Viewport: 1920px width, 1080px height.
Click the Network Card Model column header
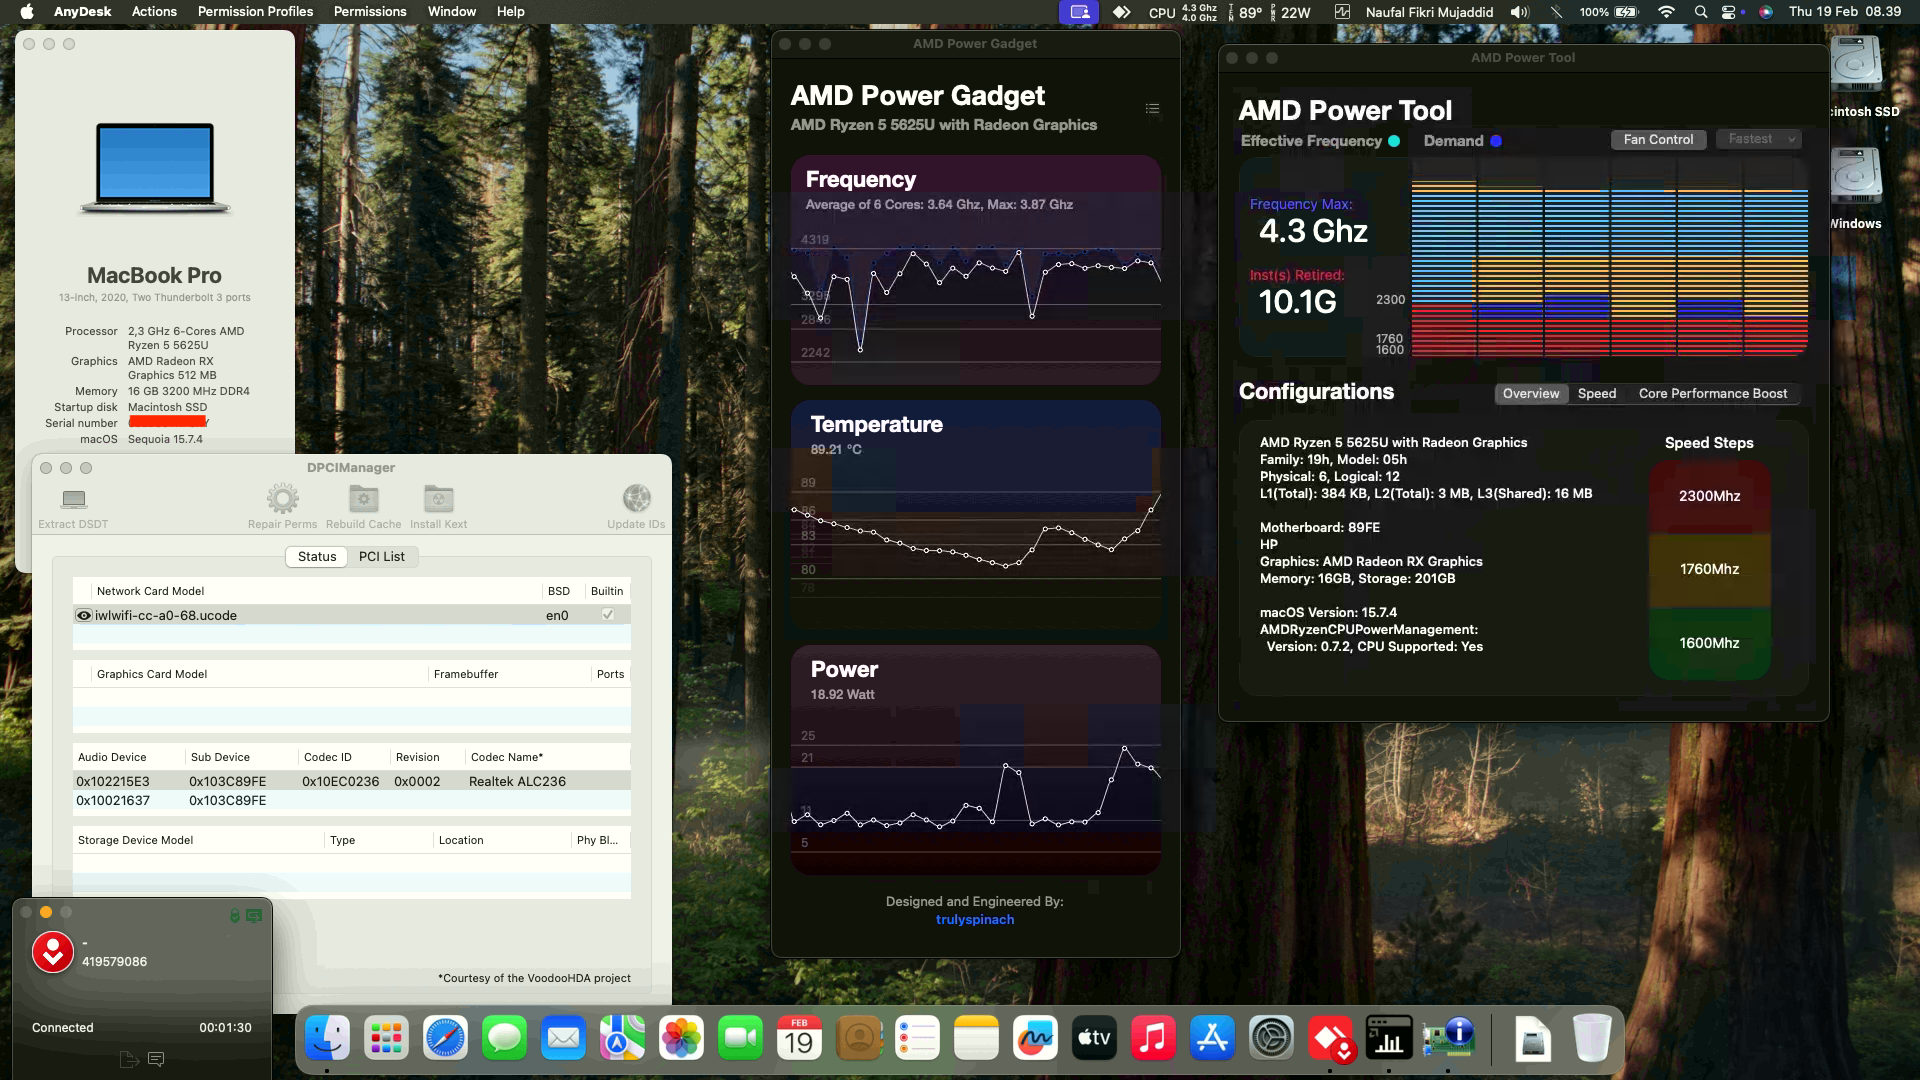coord(150,591)
